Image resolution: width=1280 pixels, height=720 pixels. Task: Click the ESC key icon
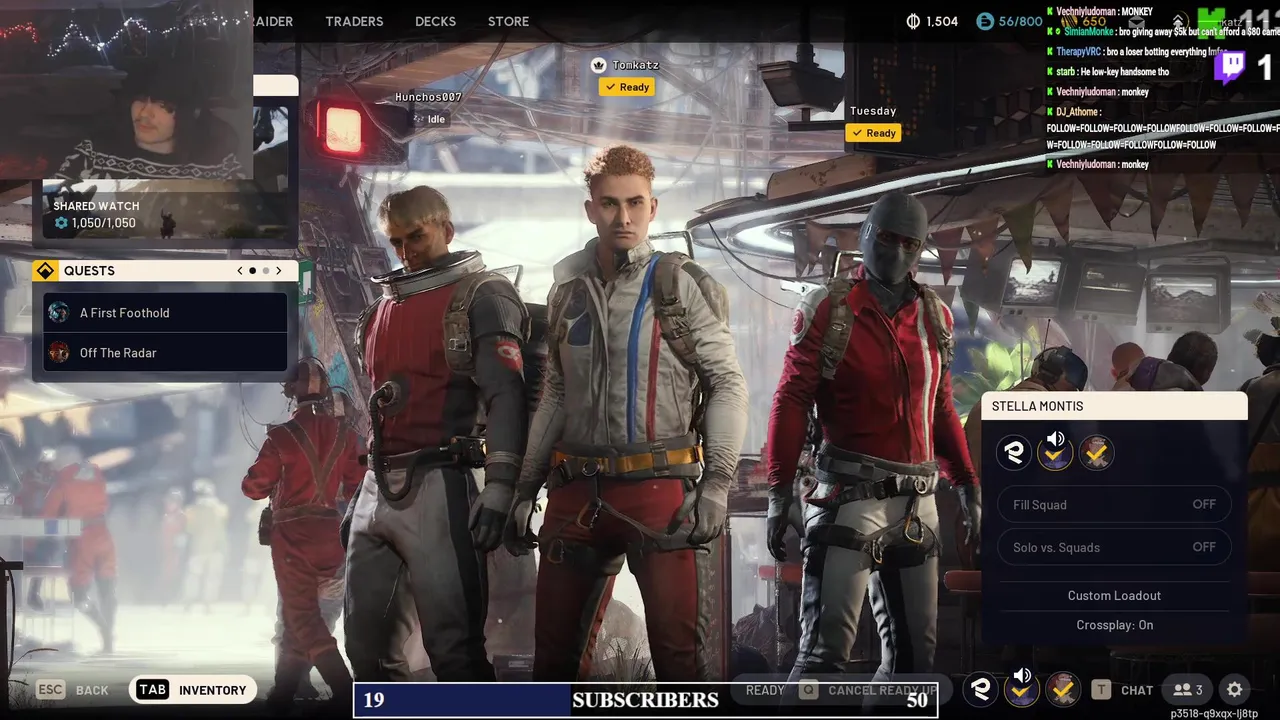[51, 690]
